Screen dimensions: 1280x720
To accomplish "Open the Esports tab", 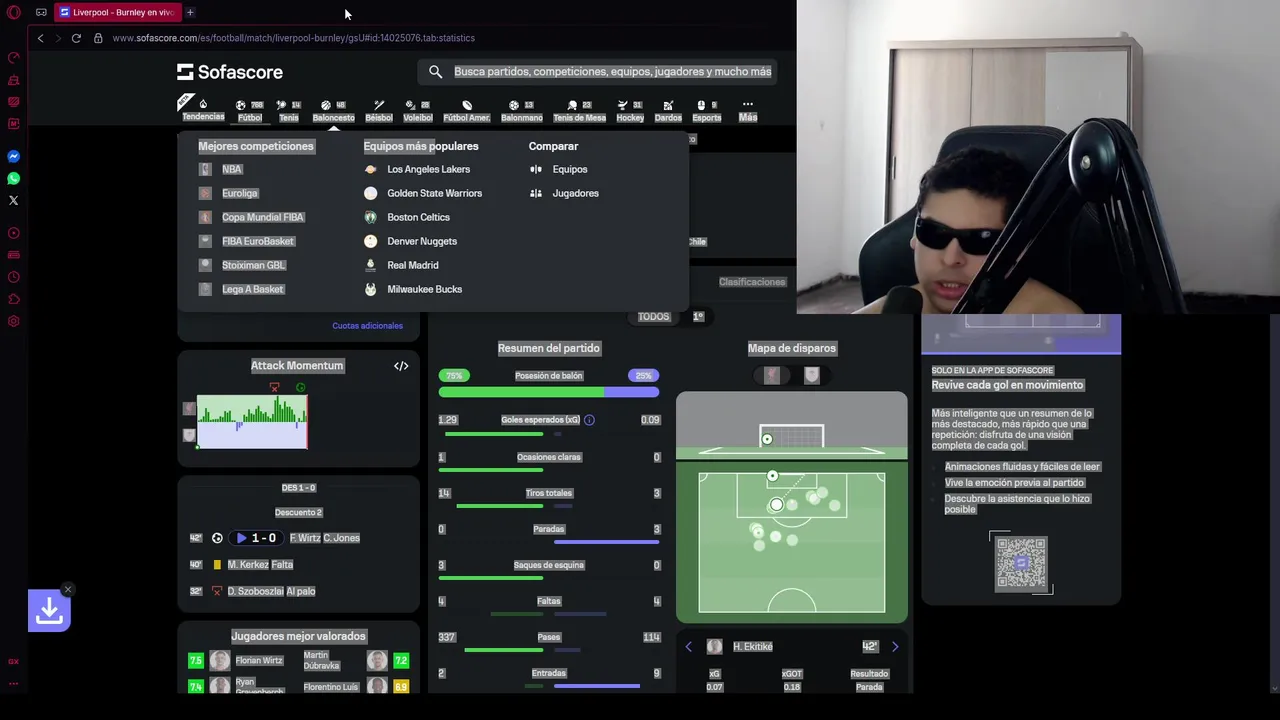I will 706,110.
